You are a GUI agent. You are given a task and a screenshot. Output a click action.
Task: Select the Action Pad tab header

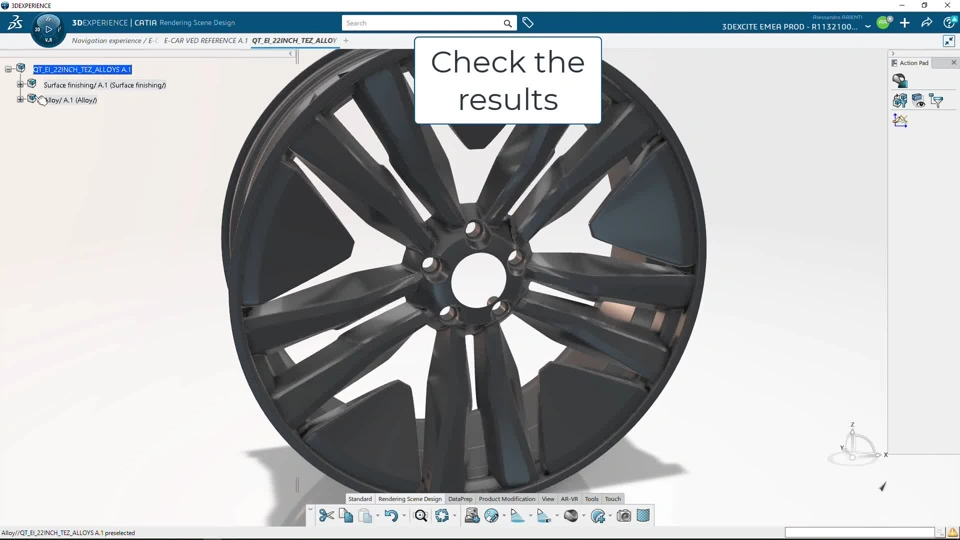point(910,62)
